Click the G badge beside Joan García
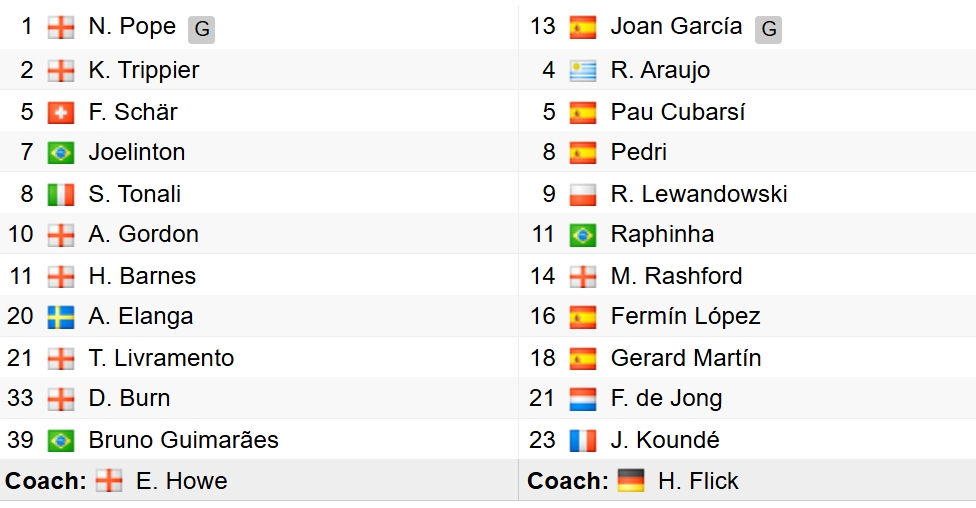The width and height of the screenshot is (976, 508). pyautogui.click(x=768, y=30)
